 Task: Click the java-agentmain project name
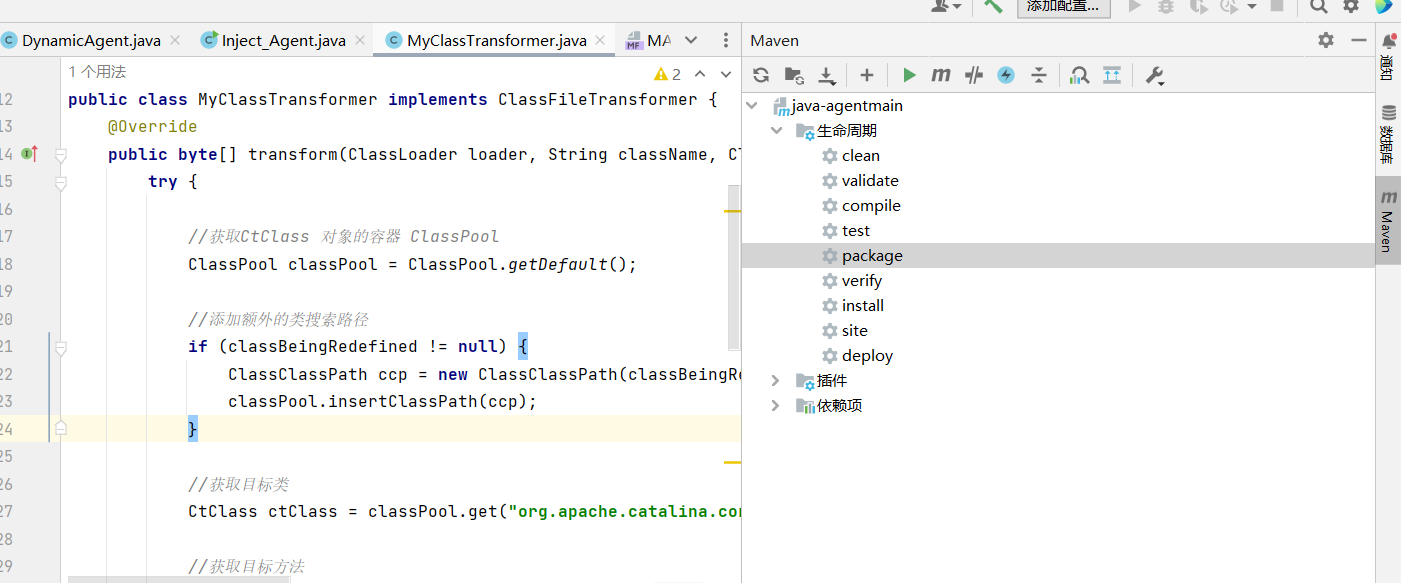tap(847, 106)
